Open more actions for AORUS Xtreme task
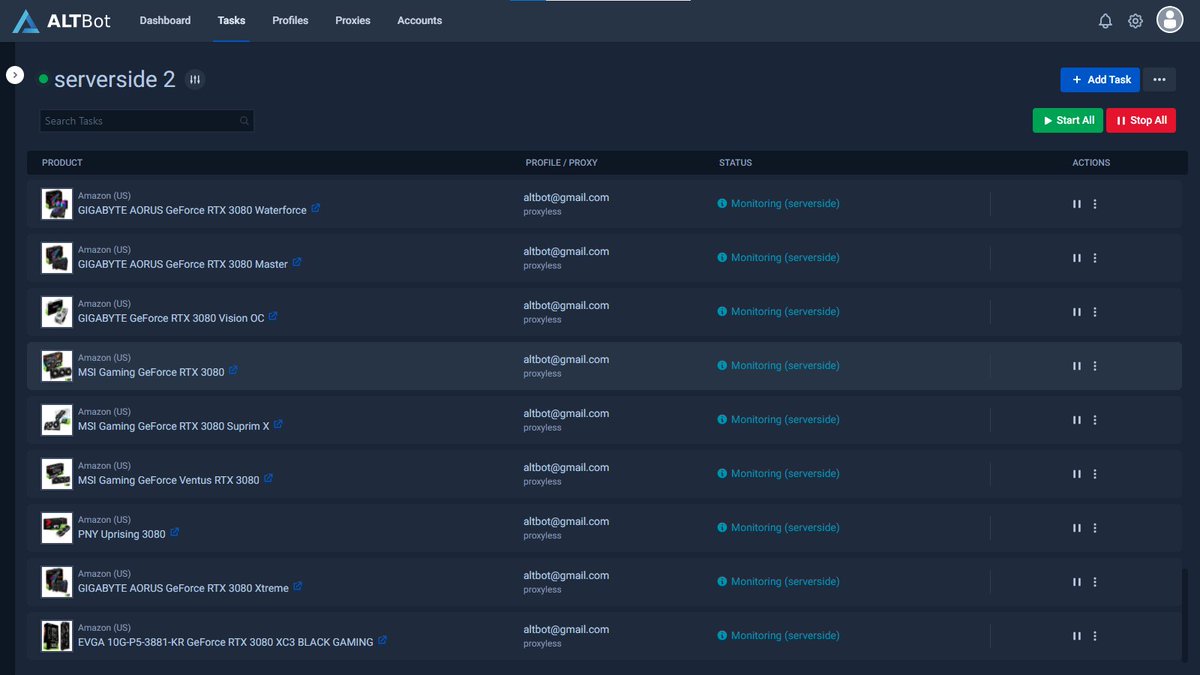1200x675 pixels. 1095,582
